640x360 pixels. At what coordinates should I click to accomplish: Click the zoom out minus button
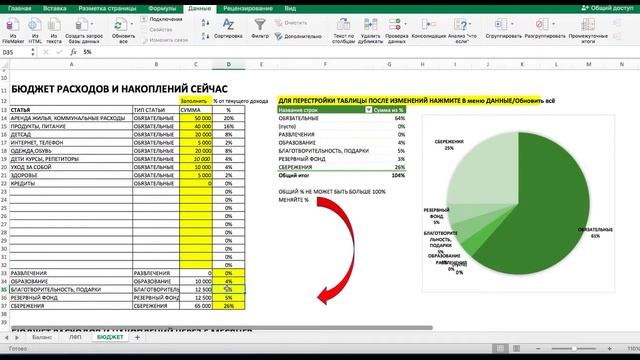tap(538, 348)
